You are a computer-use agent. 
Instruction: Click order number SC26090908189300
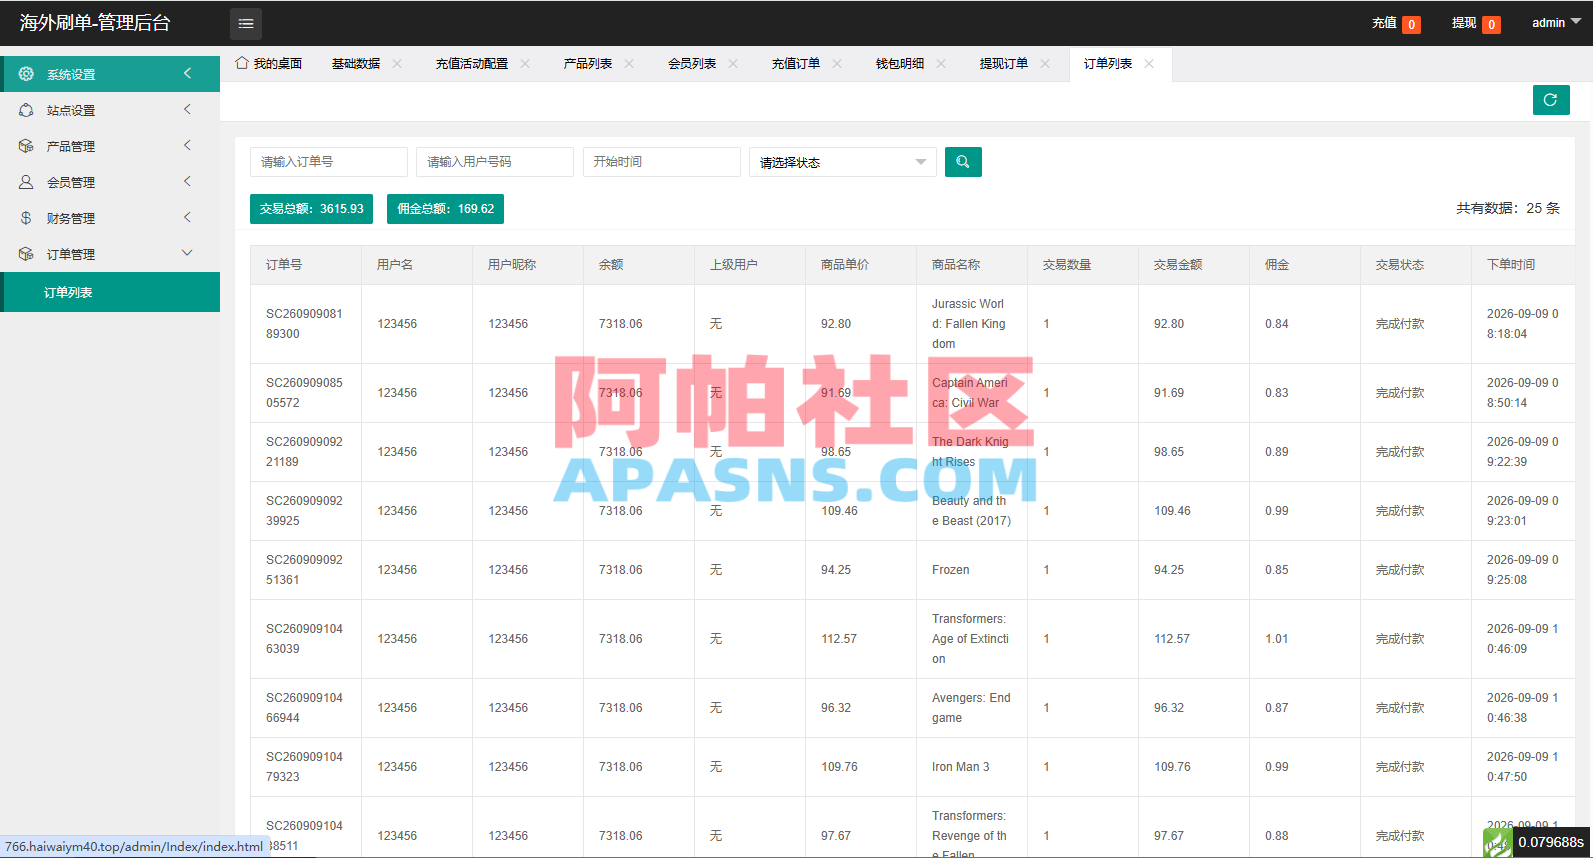pyautogui.click(x=304, y=324)
